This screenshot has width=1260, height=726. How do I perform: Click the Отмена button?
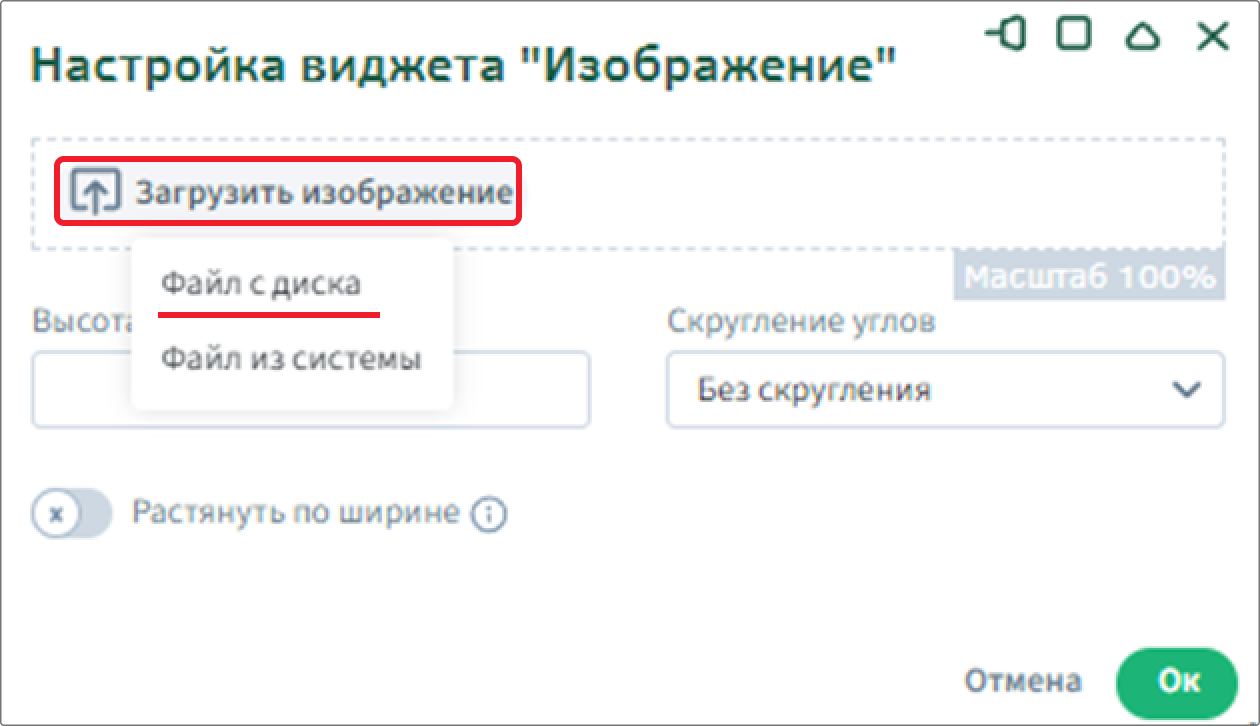coord(1022,681)
